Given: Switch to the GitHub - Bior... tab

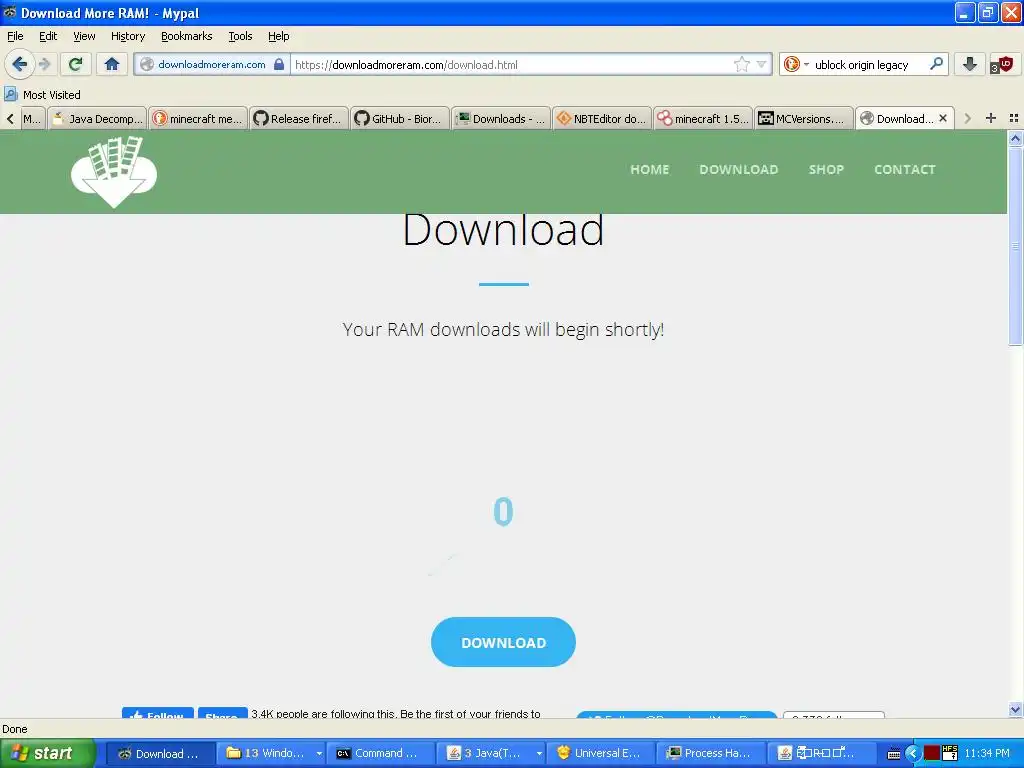Looking at the screenshot, I should coord(400,118).
